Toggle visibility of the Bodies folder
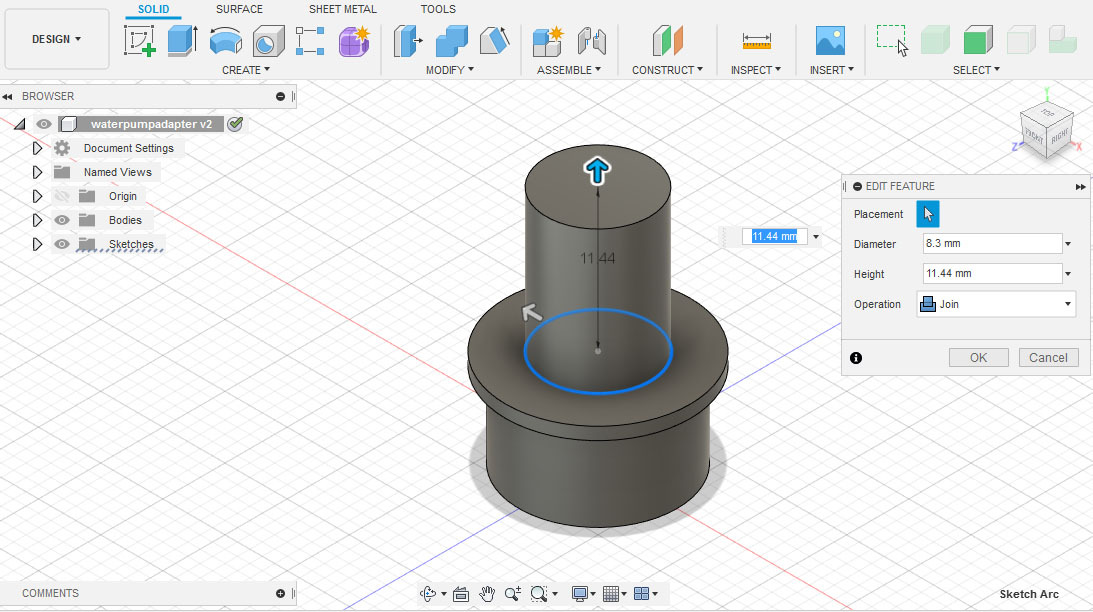The image size is (1093, 612). [62, 219]
